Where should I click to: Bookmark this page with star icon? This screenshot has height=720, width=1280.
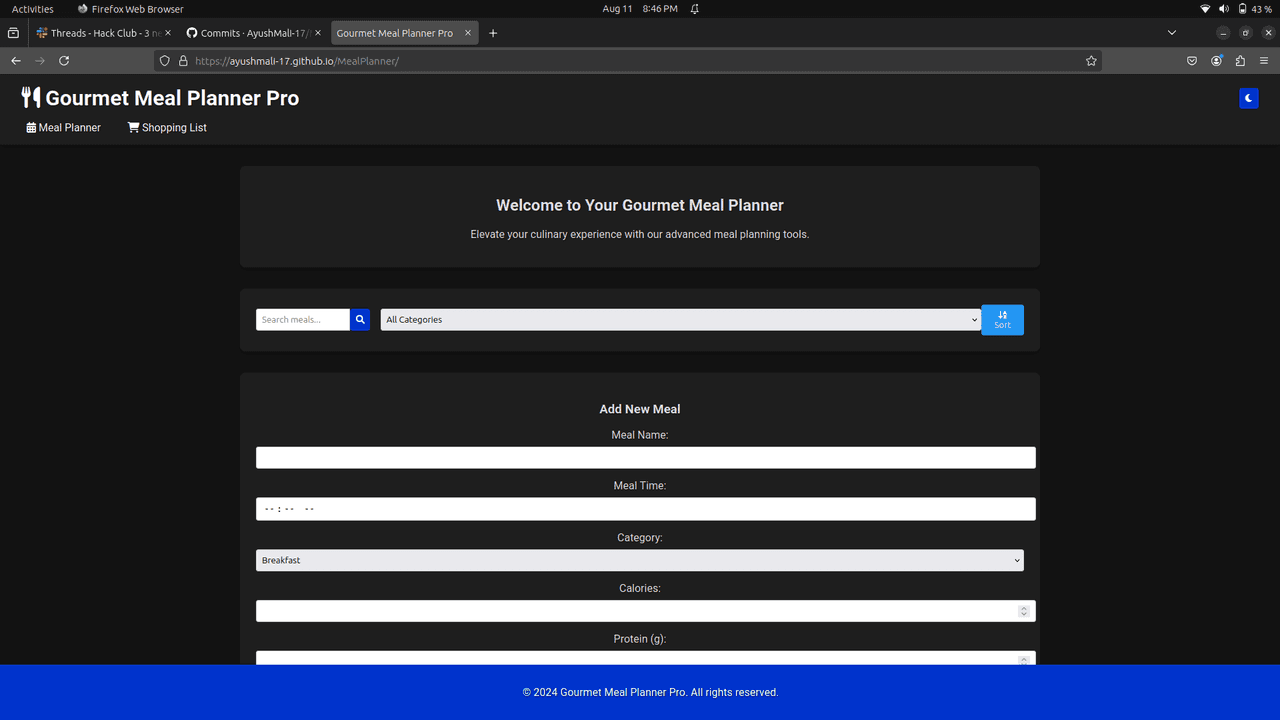coord(1091,61)
